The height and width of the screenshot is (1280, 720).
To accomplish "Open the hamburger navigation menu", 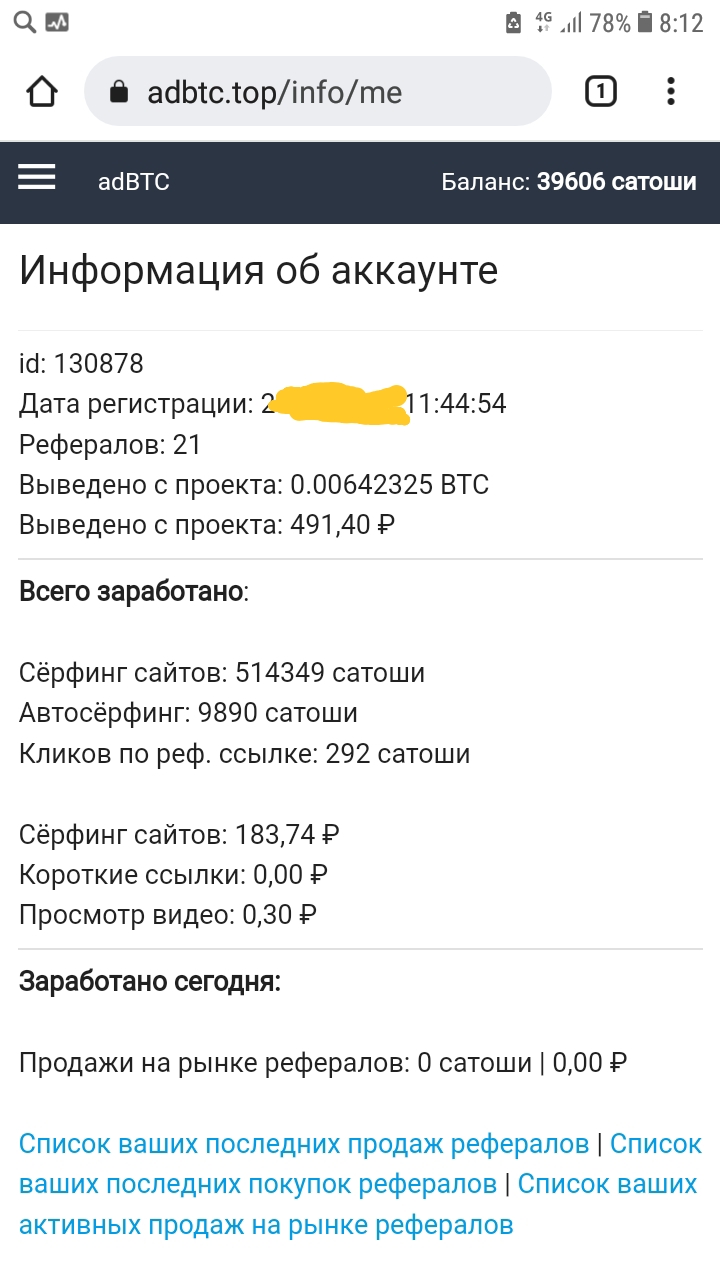I will (37, 178).
